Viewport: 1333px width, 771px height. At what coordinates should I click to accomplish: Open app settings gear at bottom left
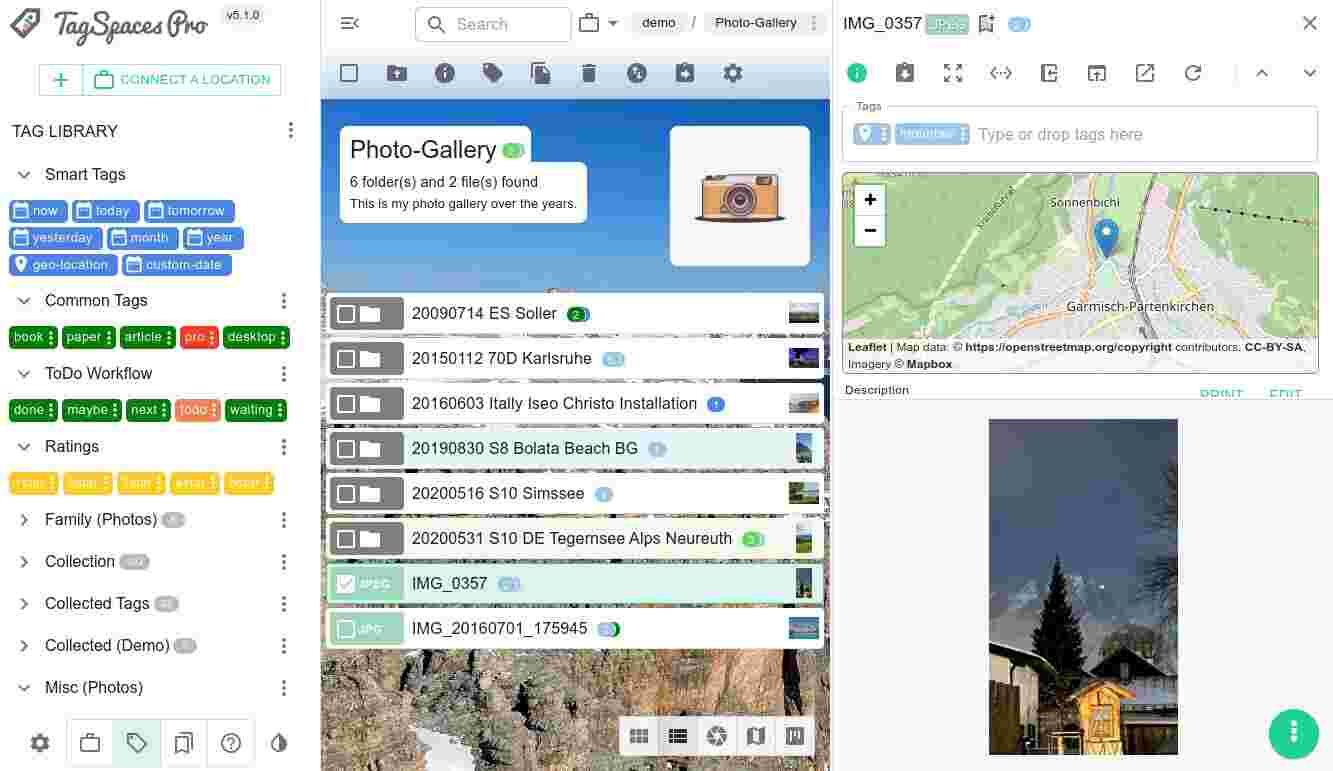pyautogui.click(x=40, y=743)
